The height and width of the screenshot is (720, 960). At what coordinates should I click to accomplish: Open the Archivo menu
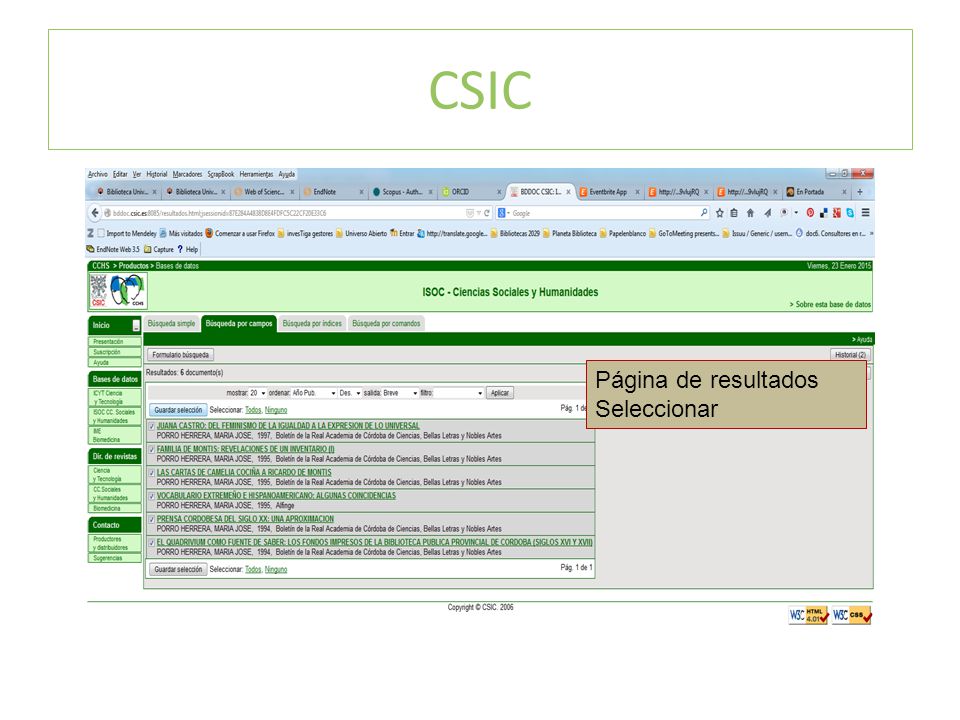coord(97,174)
